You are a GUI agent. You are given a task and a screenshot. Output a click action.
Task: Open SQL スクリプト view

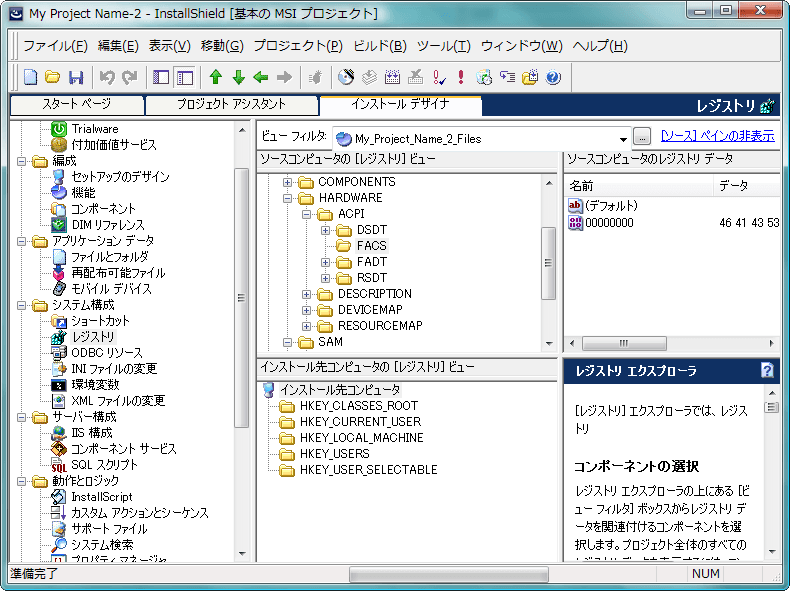click(x=104, y=465)
